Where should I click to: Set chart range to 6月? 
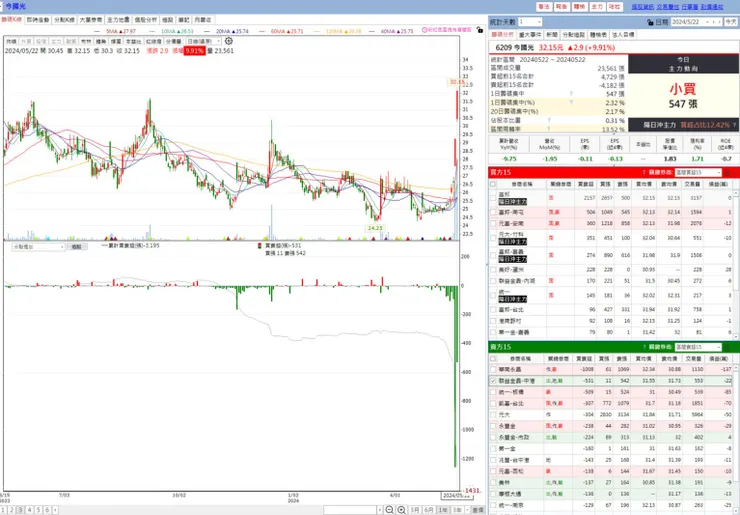pyautogui.click(x=429, y=510)
